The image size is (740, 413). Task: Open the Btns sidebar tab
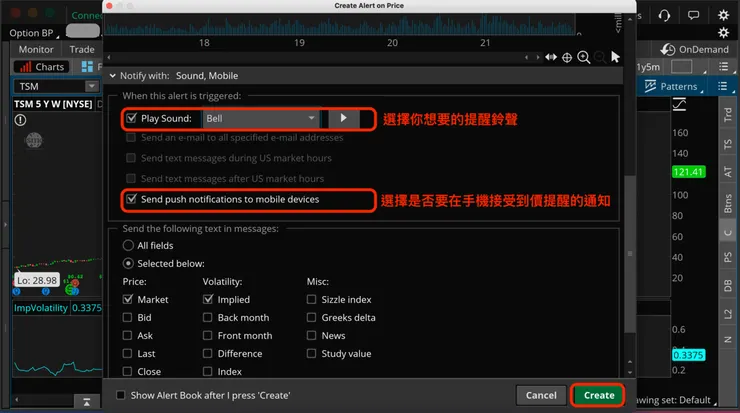point(728,203)
